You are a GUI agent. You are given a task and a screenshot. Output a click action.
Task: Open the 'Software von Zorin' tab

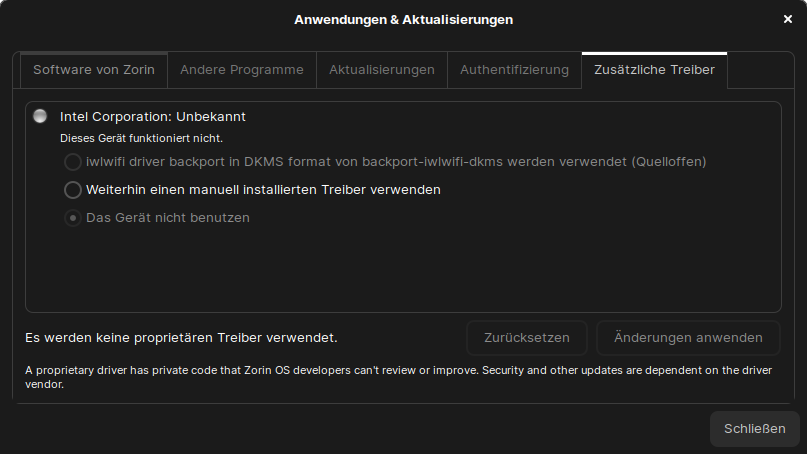click(x=94, y=70)
